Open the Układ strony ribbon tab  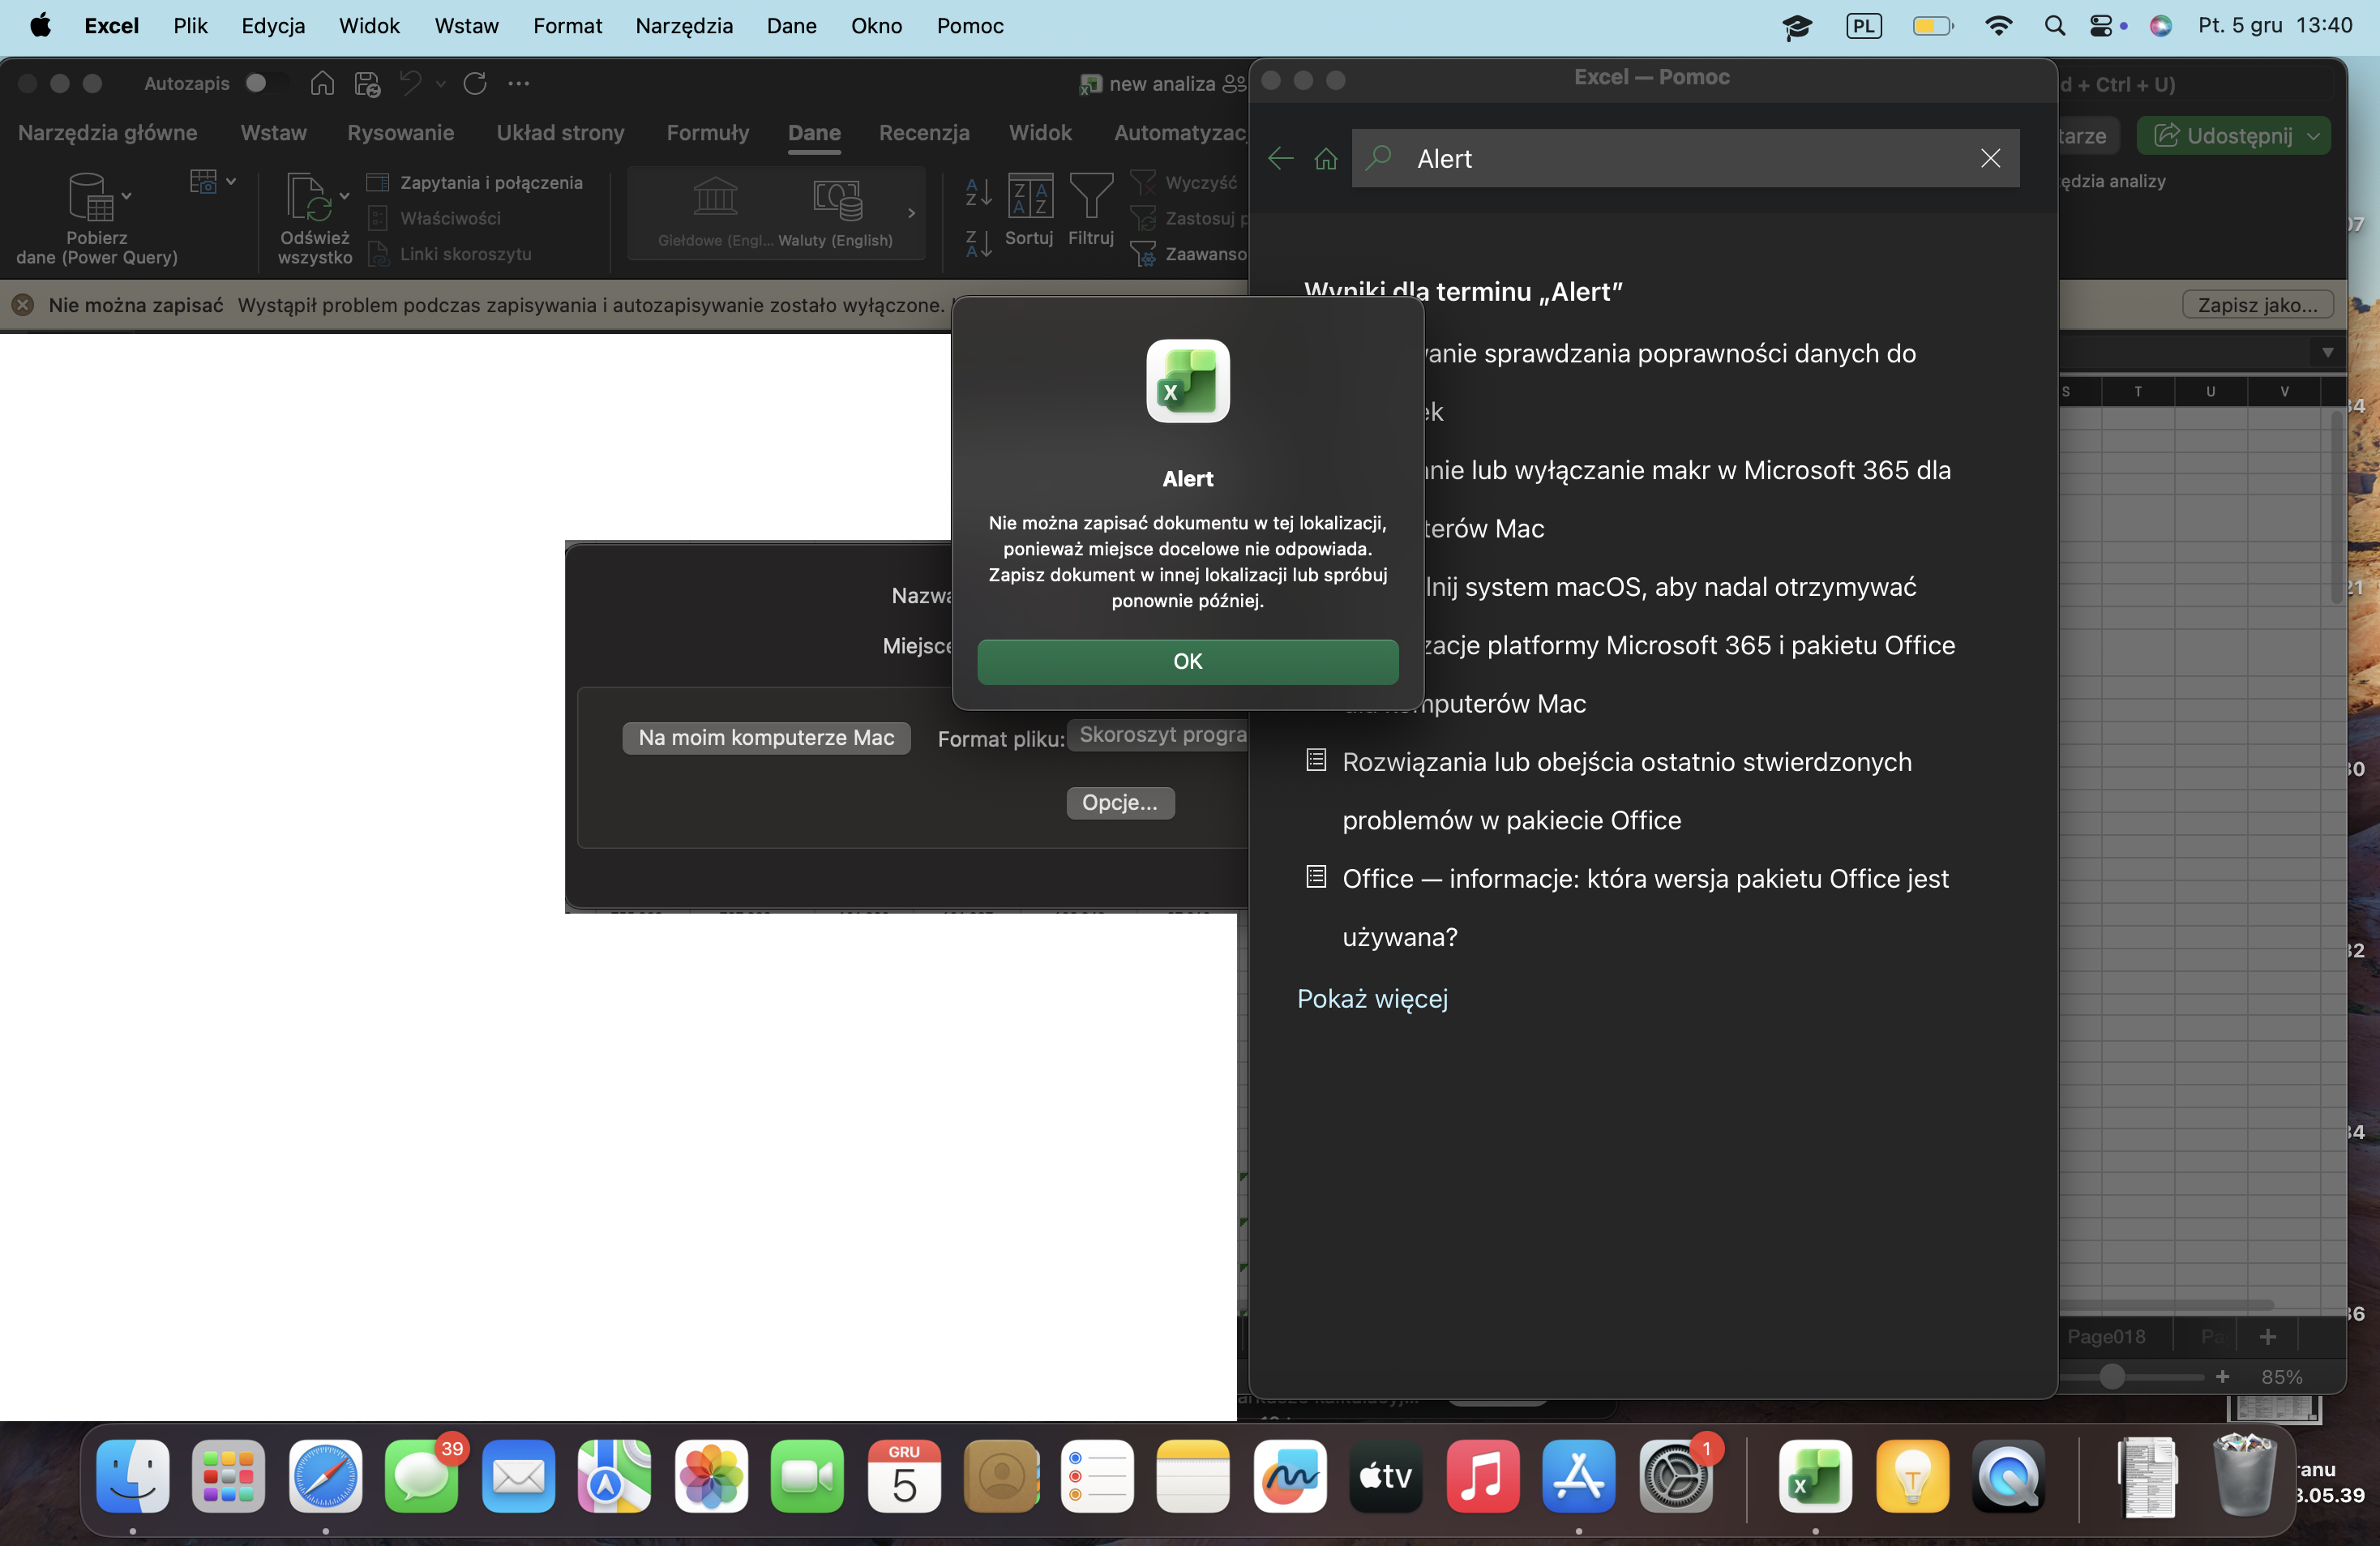[x=560, y=132]
